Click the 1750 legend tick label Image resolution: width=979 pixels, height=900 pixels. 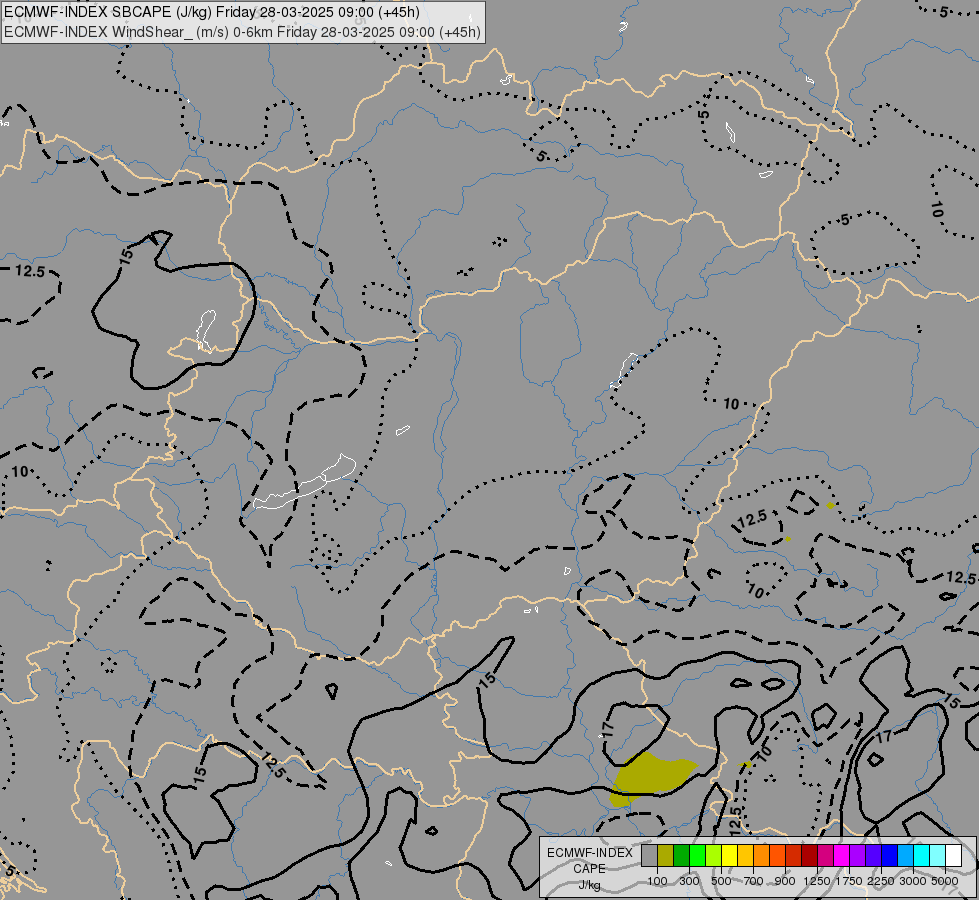tap(849, 881)
